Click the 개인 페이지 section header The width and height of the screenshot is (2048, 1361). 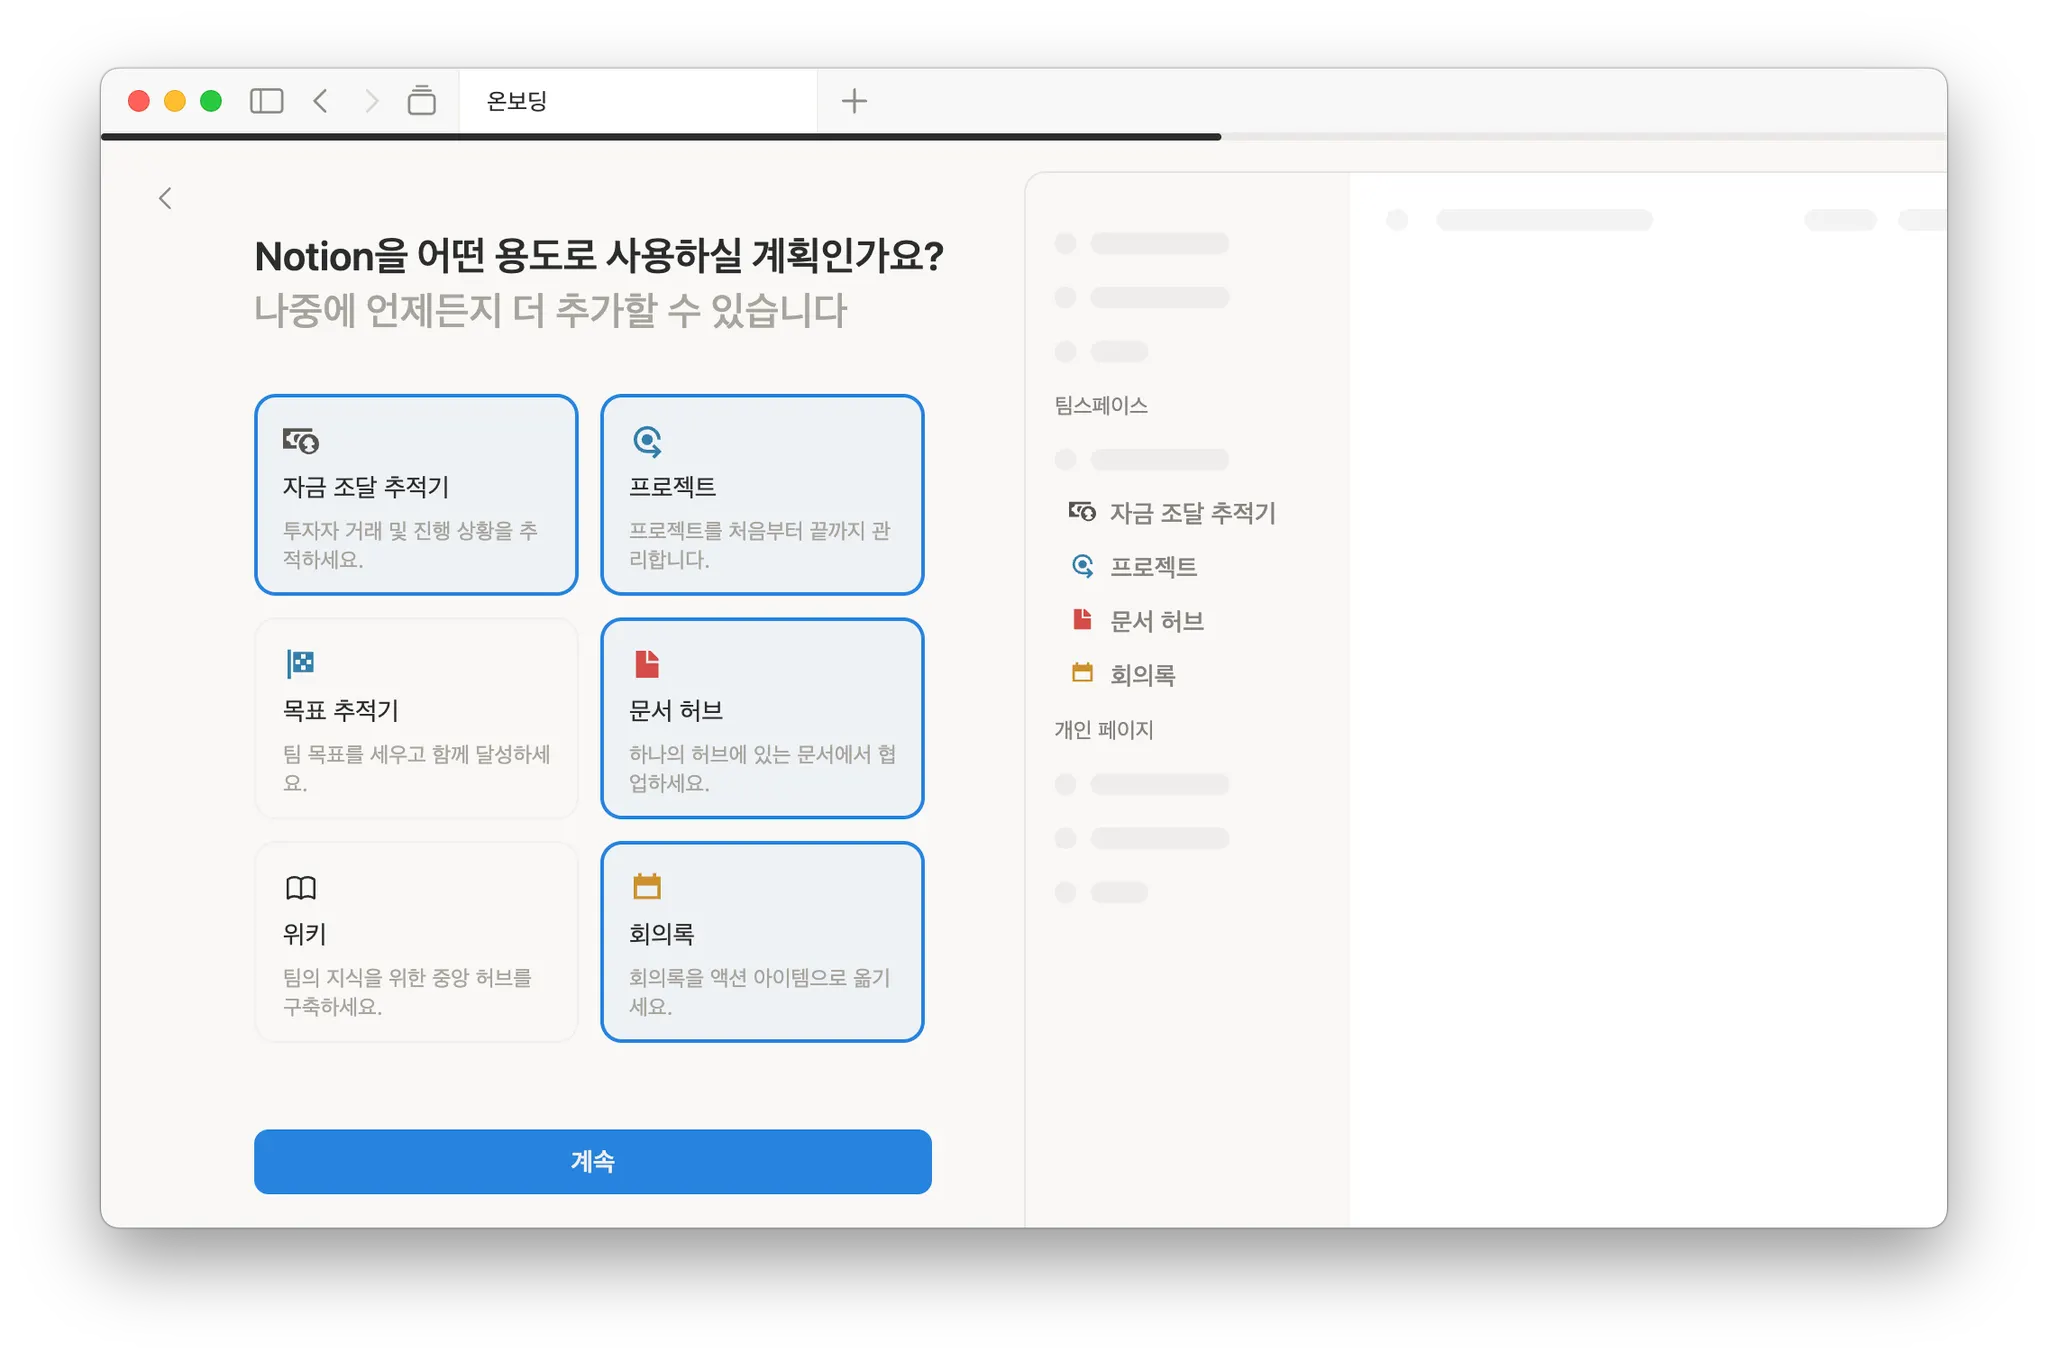click(1104, 730)
